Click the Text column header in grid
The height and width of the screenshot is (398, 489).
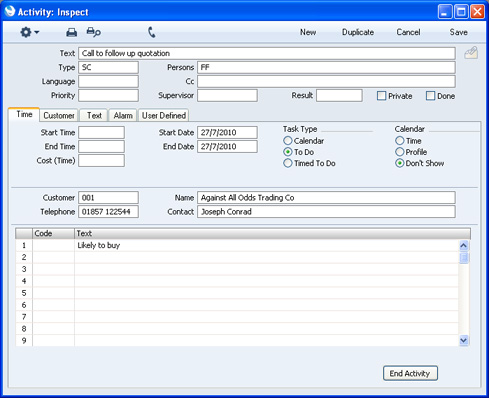point(272,233)
